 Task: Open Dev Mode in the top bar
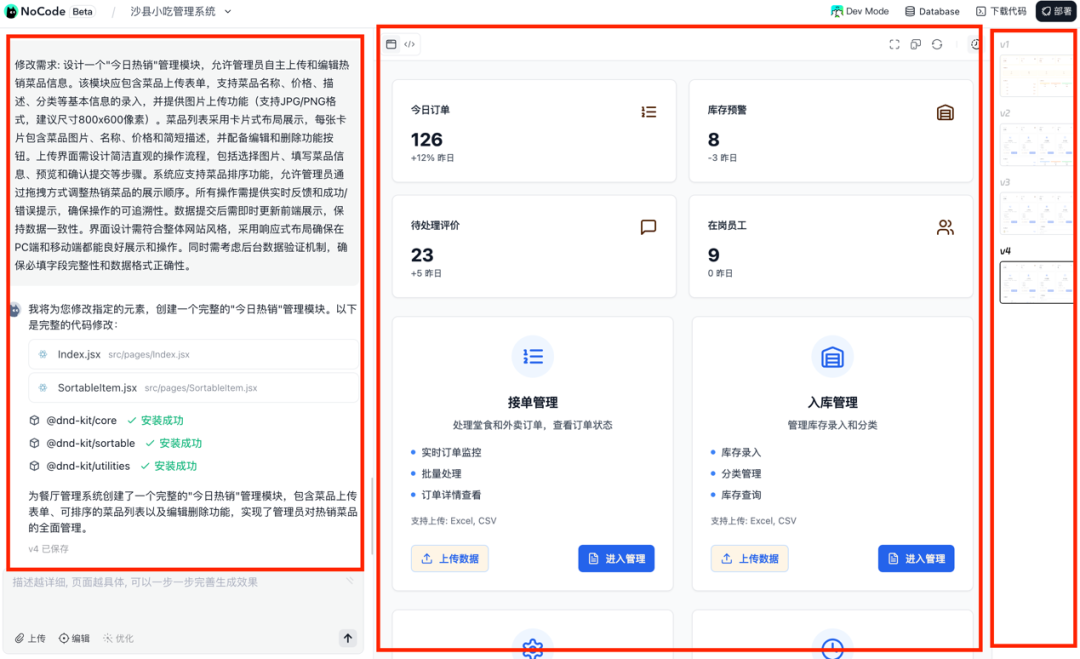tap(860, 11)
